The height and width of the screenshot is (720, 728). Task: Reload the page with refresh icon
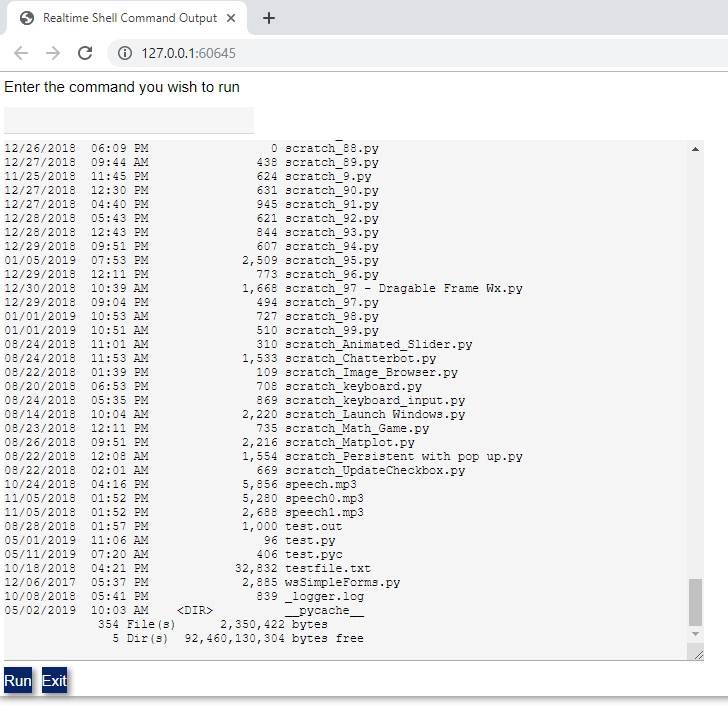[x=85, y=53]
